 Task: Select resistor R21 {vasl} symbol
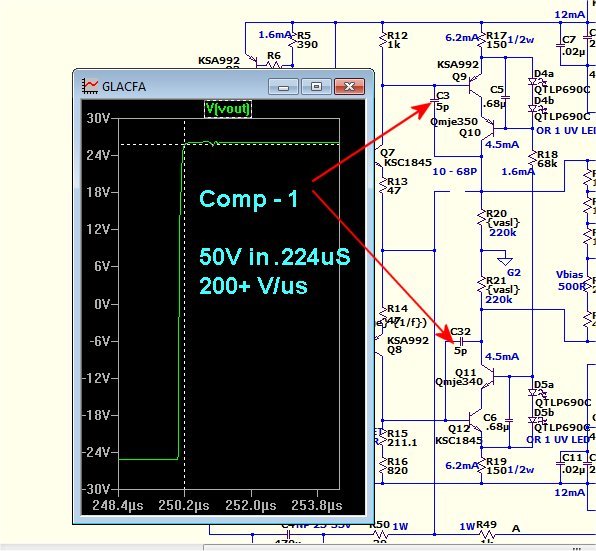click(x=482, y=285)
